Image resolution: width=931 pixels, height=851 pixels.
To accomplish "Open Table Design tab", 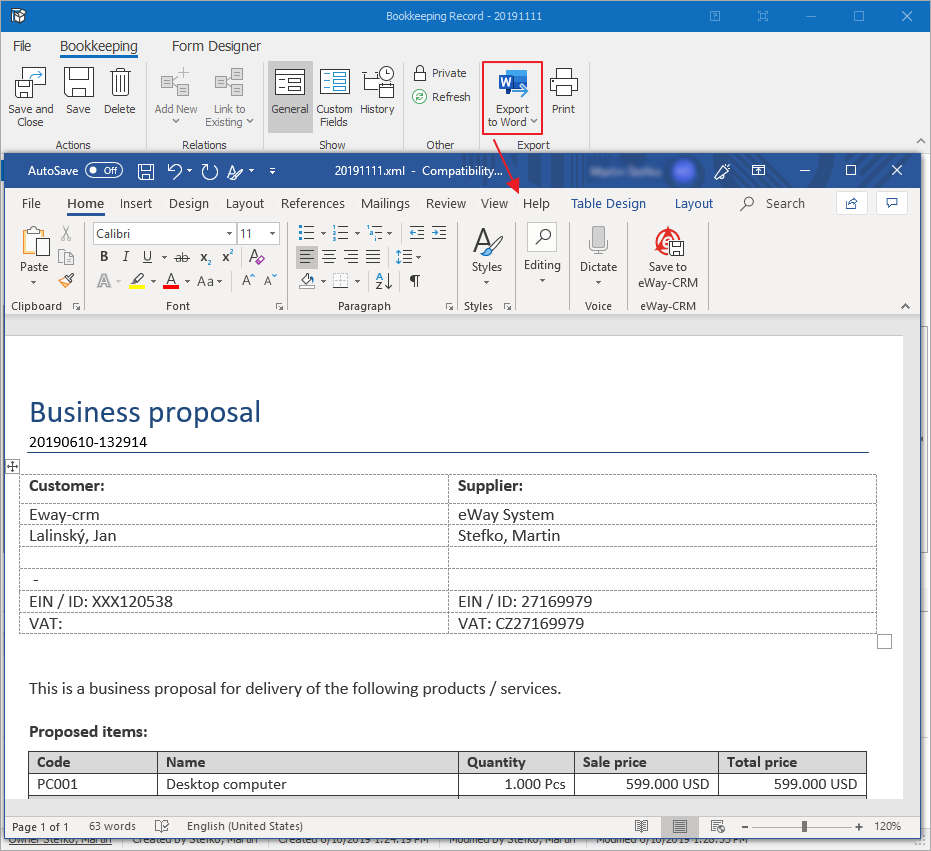I will (608, 204).
